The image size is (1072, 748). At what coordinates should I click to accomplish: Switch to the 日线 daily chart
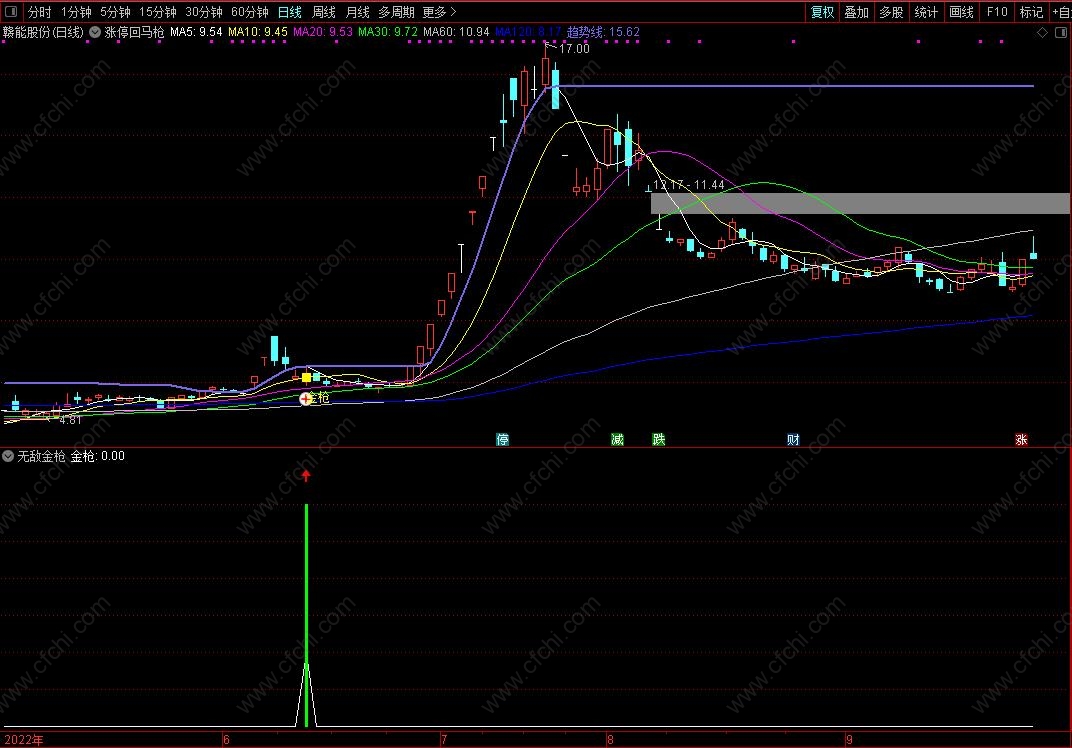pyautogui.click(x=290, y=12)
